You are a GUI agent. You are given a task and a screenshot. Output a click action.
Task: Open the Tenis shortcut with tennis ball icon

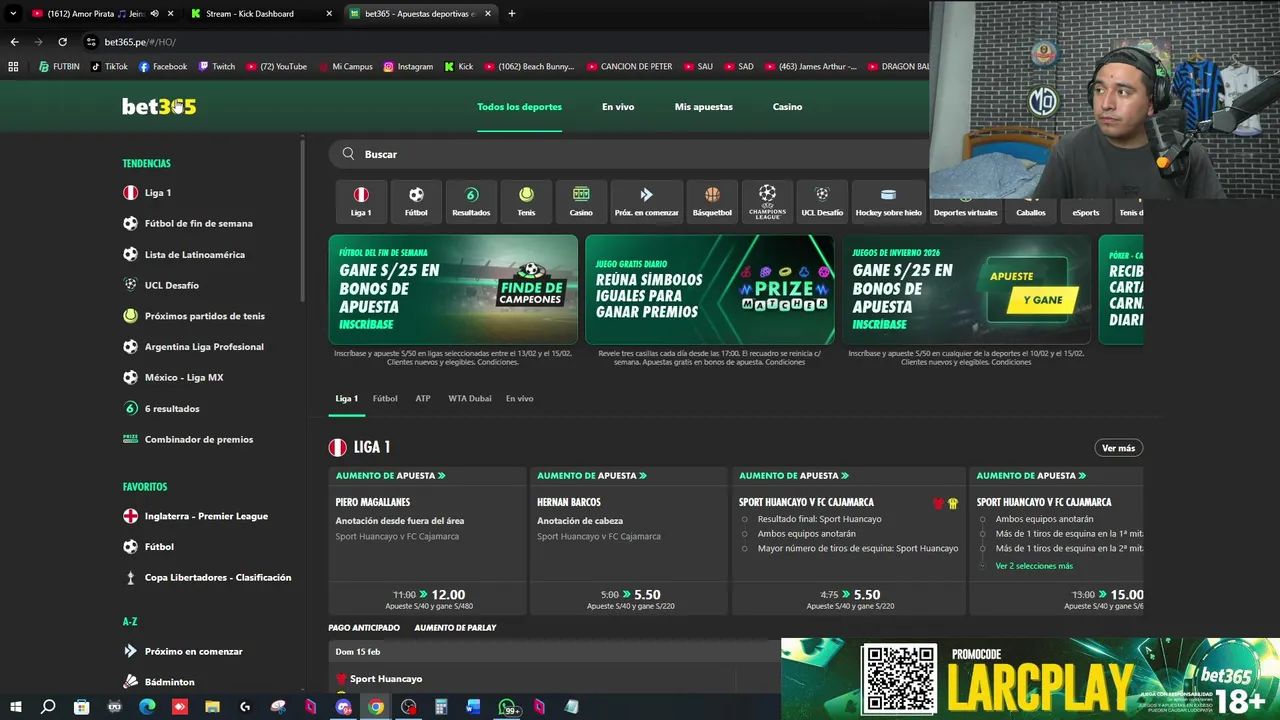(x=526, y=201)
